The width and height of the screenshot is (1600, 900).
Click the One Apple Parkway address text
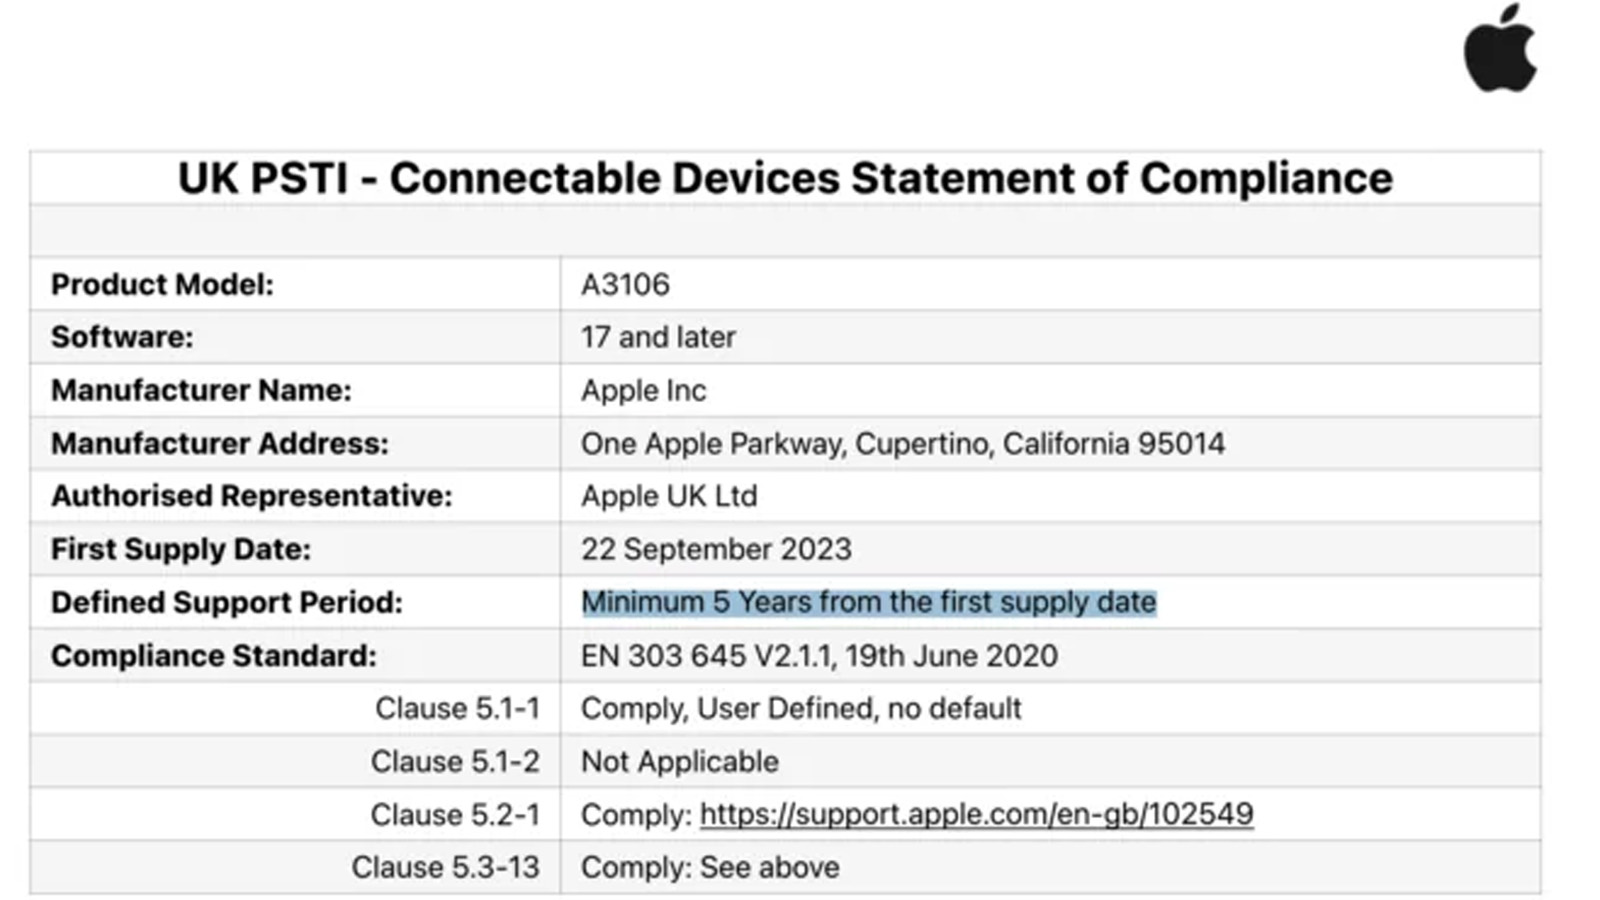coord(902,443)
